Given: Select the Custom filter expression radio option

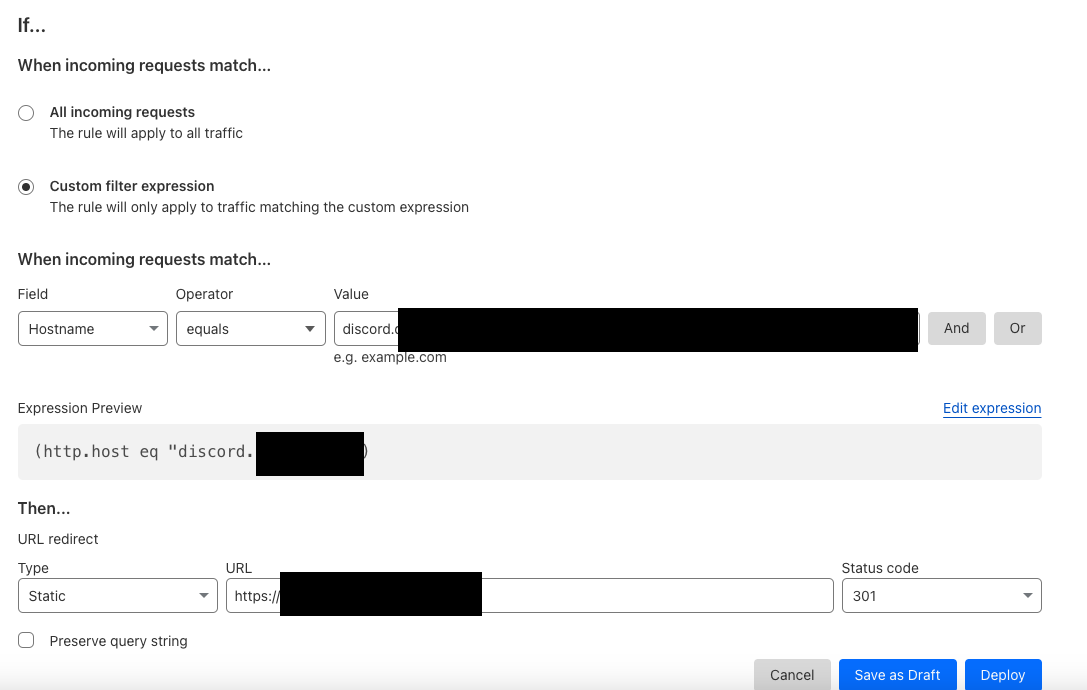Looking at the screenshot, I should coord(26,187).
